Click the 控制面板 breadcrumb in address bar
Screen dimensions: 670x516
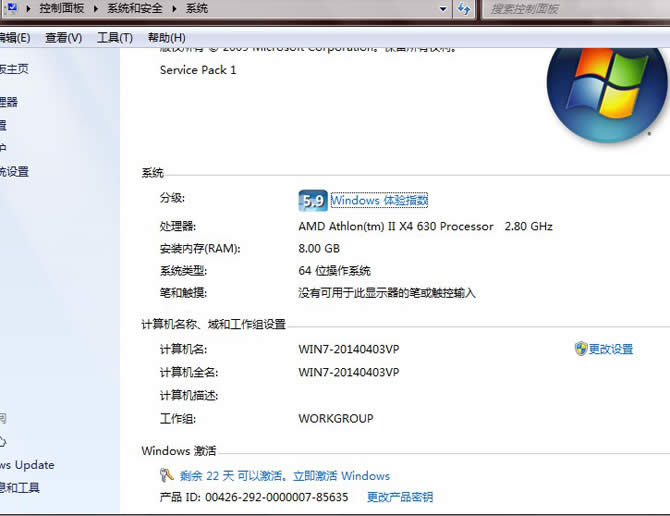click(x=62, y=8)
